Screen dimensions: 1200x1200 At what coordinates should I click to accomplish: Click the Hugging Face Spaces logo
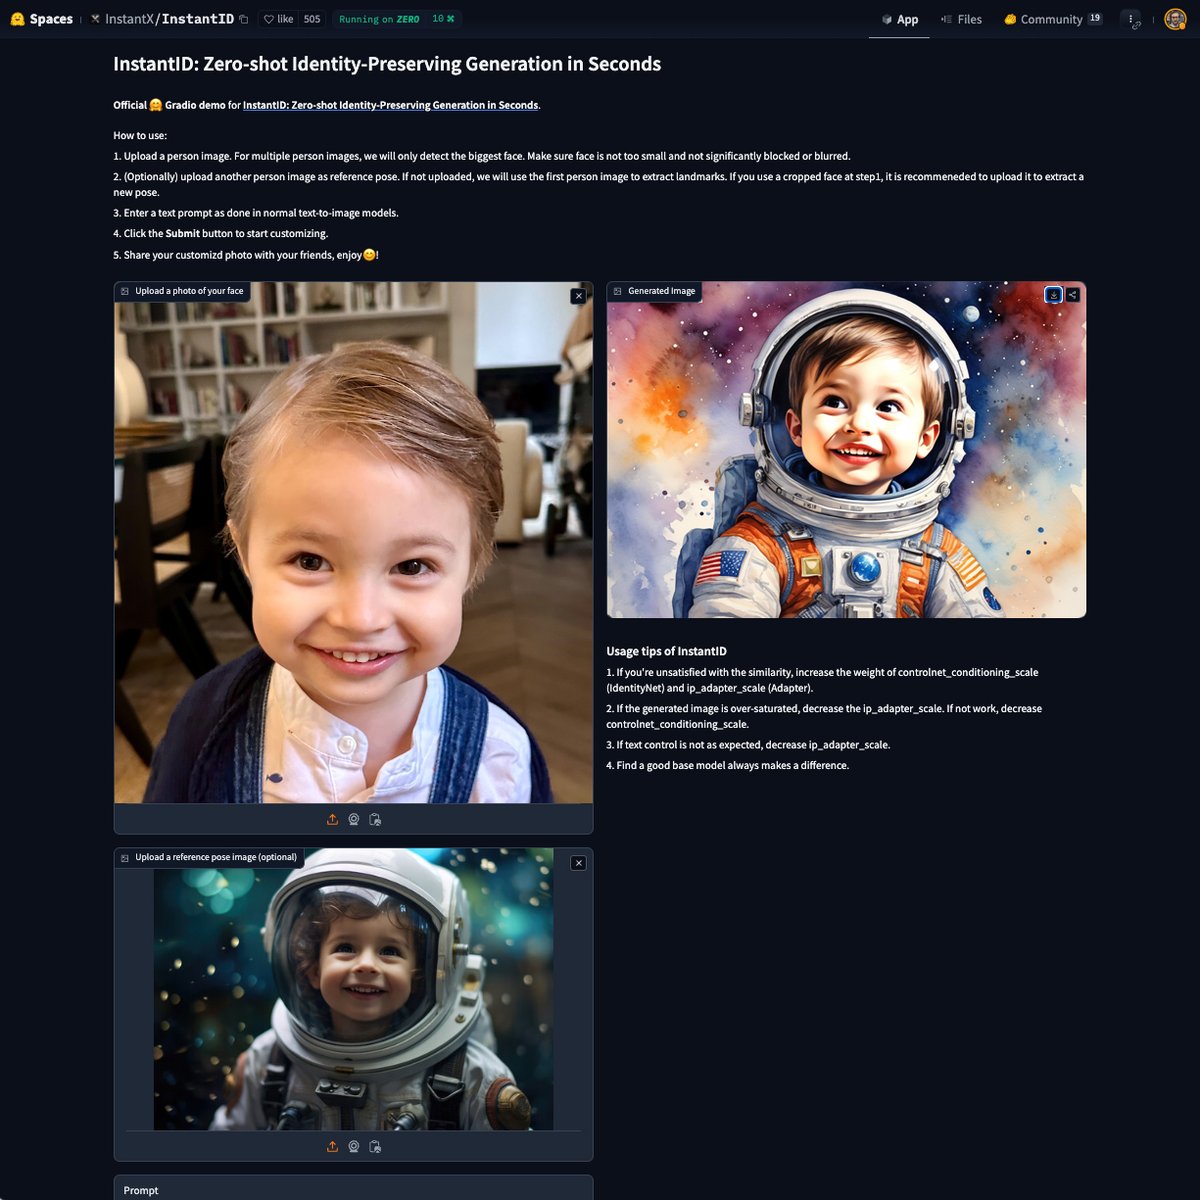pos(41,19)
